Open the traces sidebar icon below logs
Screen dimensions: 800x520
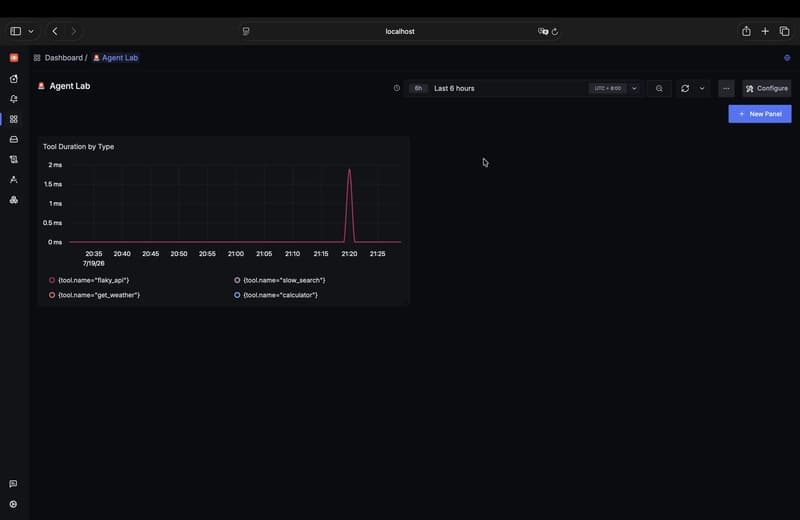pyautogui.click(x=14, y=180)
